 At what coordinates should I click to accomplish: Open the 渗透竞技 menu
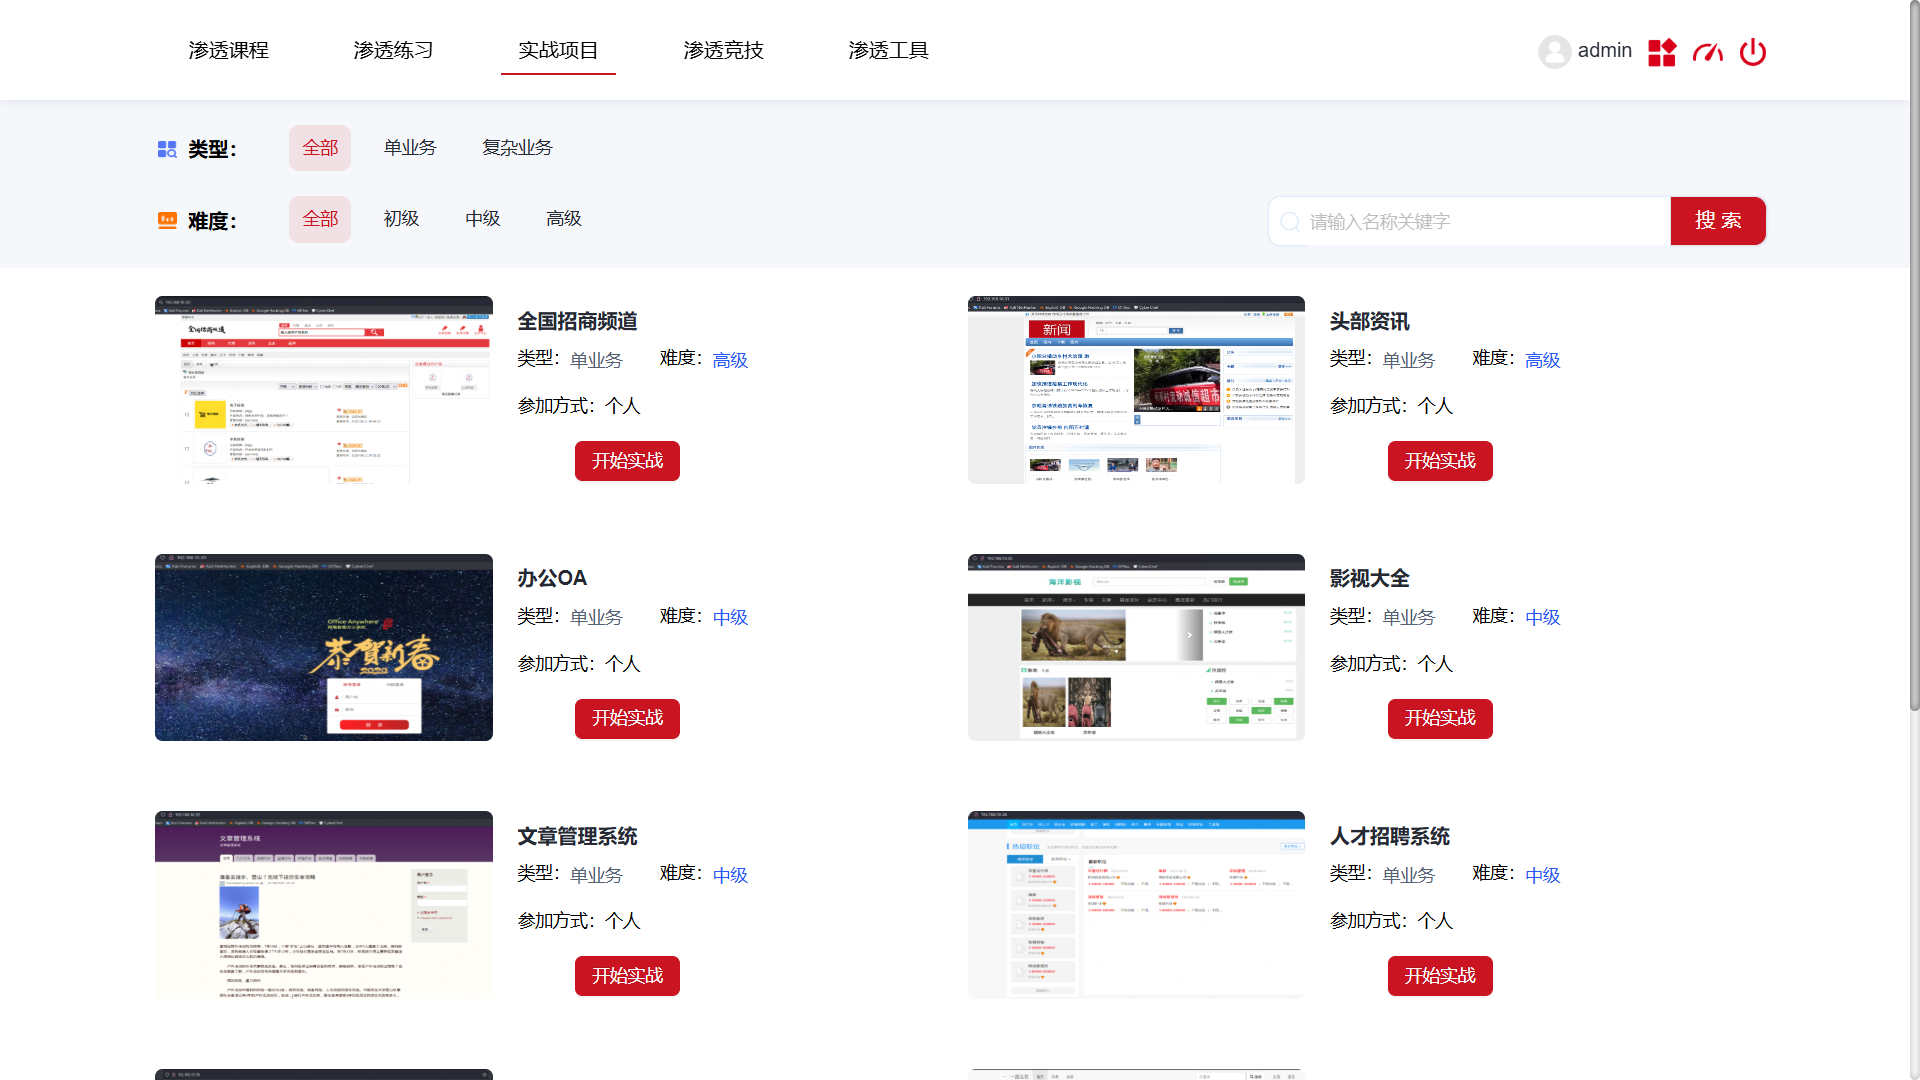(724, 50)
